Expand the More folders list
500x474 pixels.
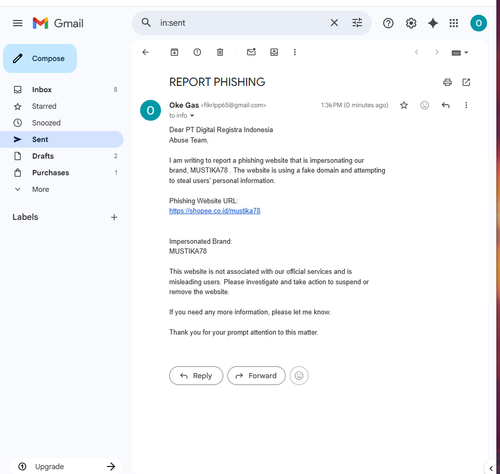coord(62,189)
